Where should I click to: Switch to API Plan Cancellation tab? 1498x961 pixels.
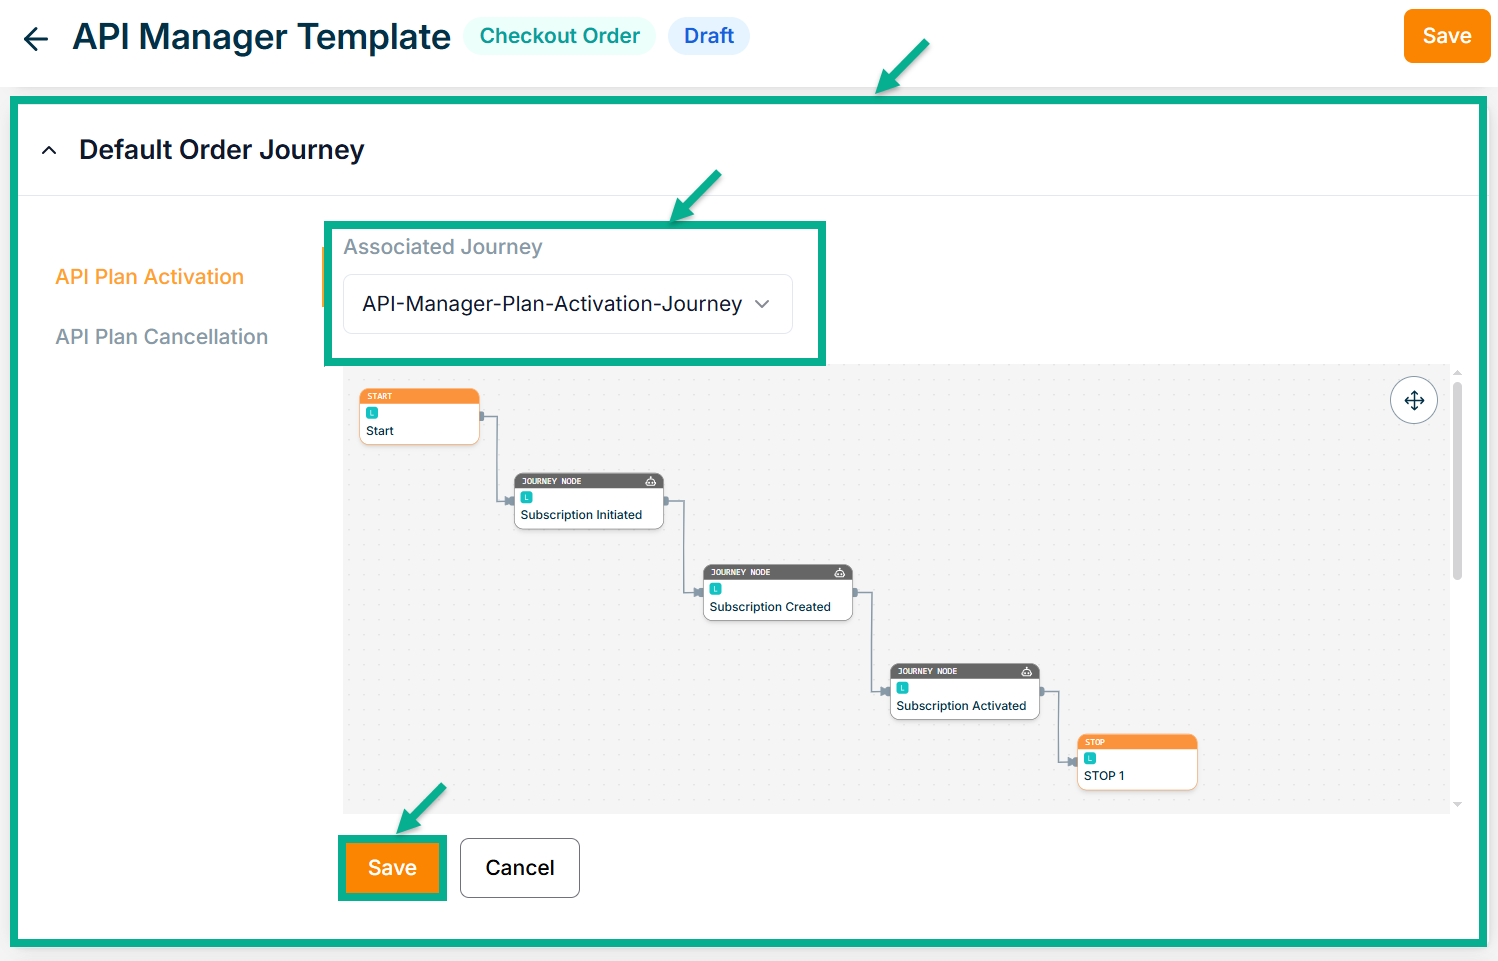click(x=162, y=337)
